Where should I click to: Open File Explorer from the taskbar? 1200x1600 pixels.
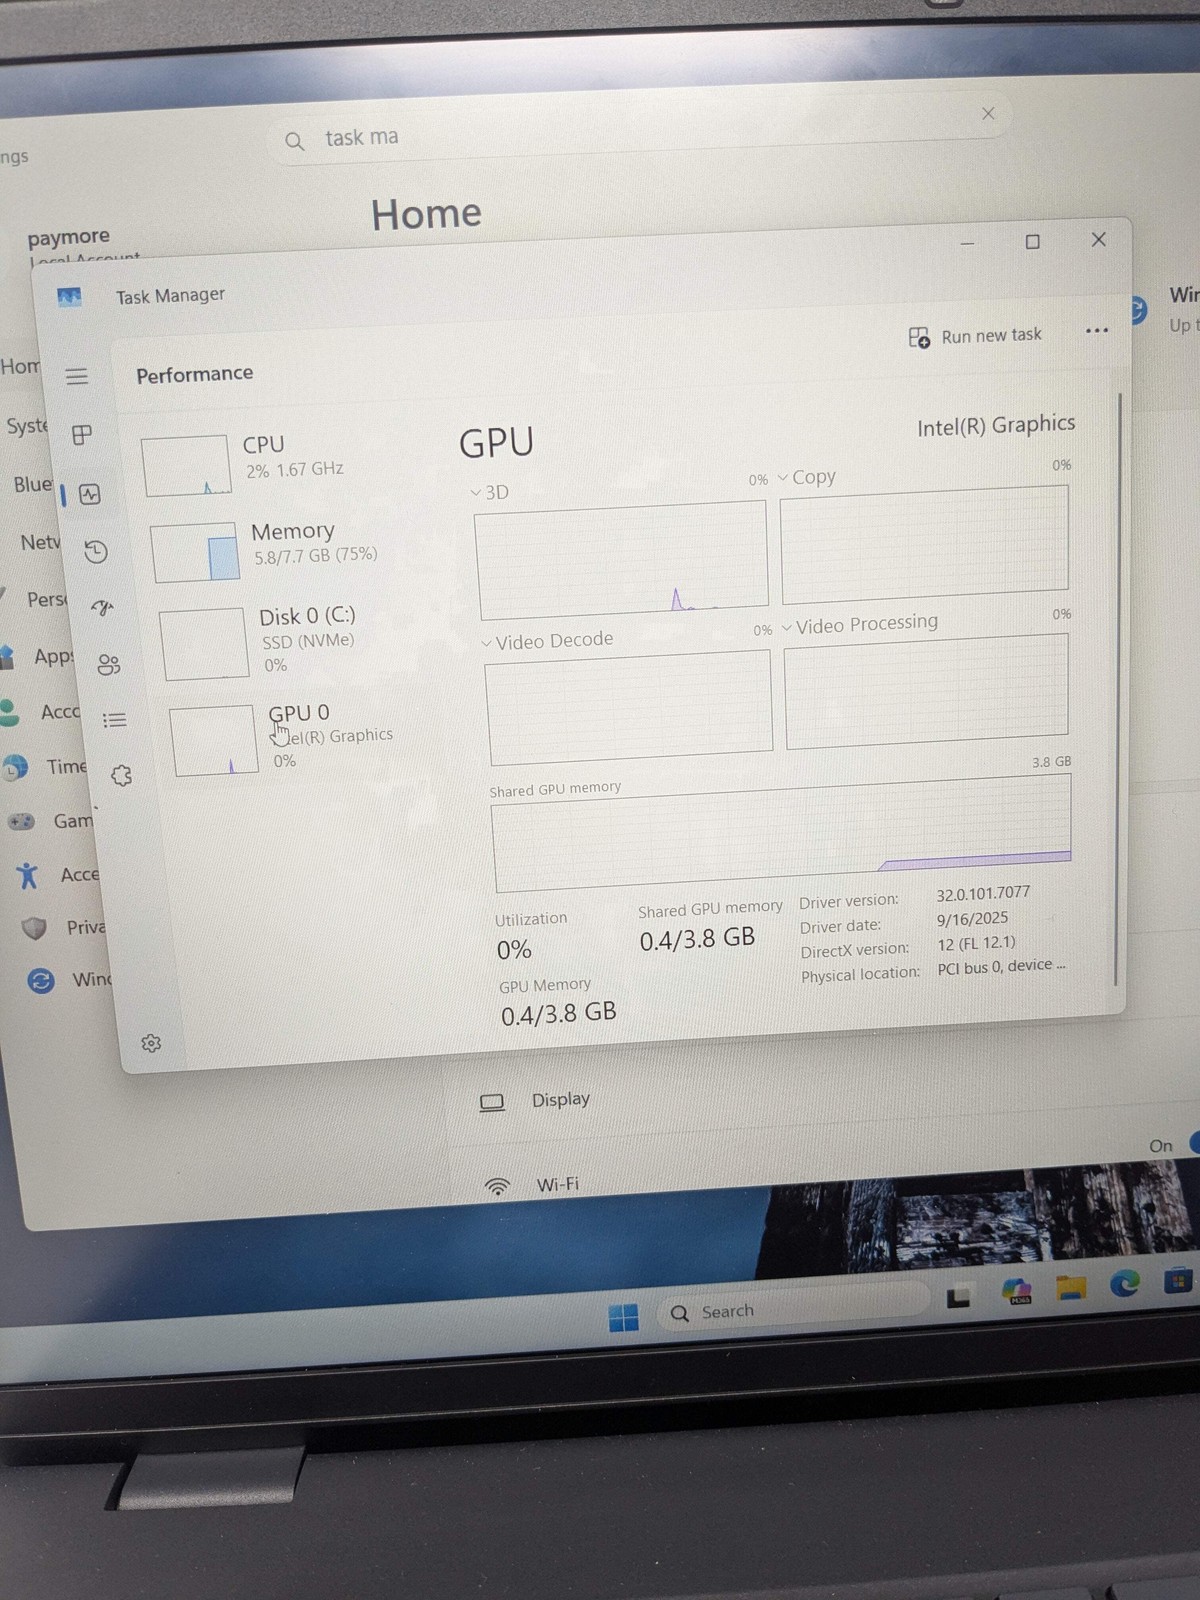(x=1071, y=1287)
